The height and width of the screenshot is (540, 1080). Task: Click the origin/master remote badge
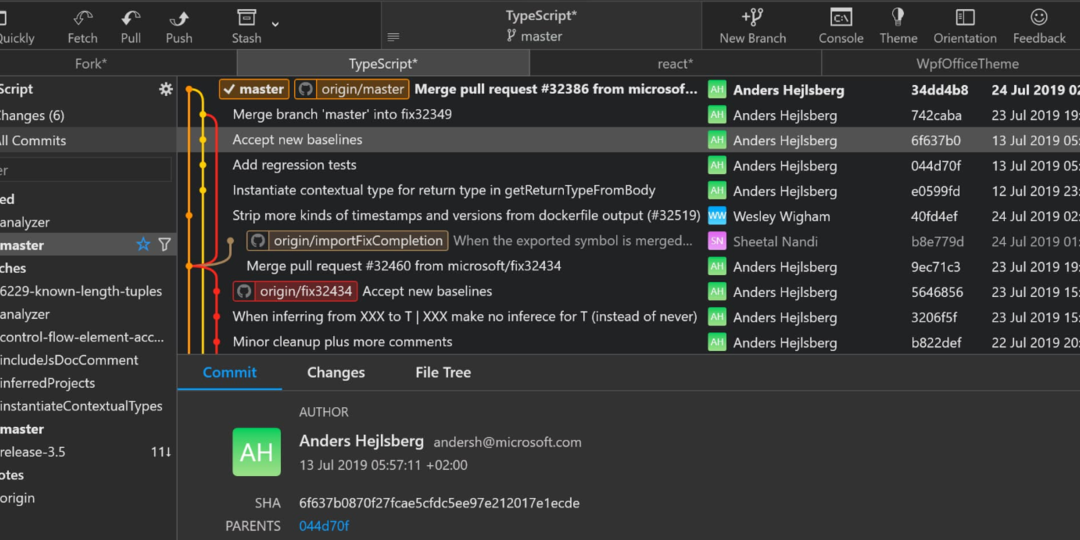click(352, 89)
